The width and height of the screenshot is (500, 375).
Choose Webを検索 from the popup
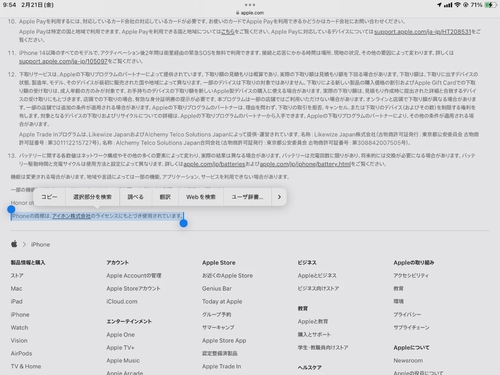[201, 197]
